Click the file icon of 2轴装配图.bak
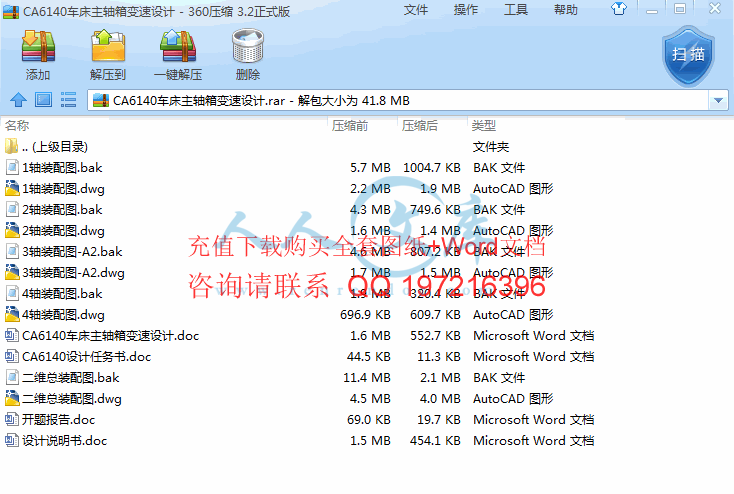This screenshot has width=734, height=494. point(12,209)
